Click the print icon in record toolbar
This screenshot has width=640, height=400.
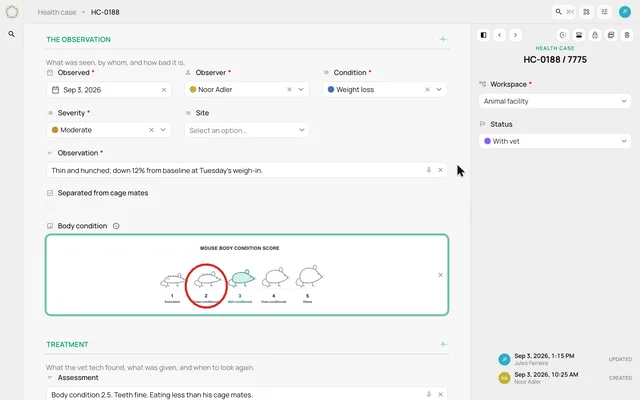coord(579,35)
